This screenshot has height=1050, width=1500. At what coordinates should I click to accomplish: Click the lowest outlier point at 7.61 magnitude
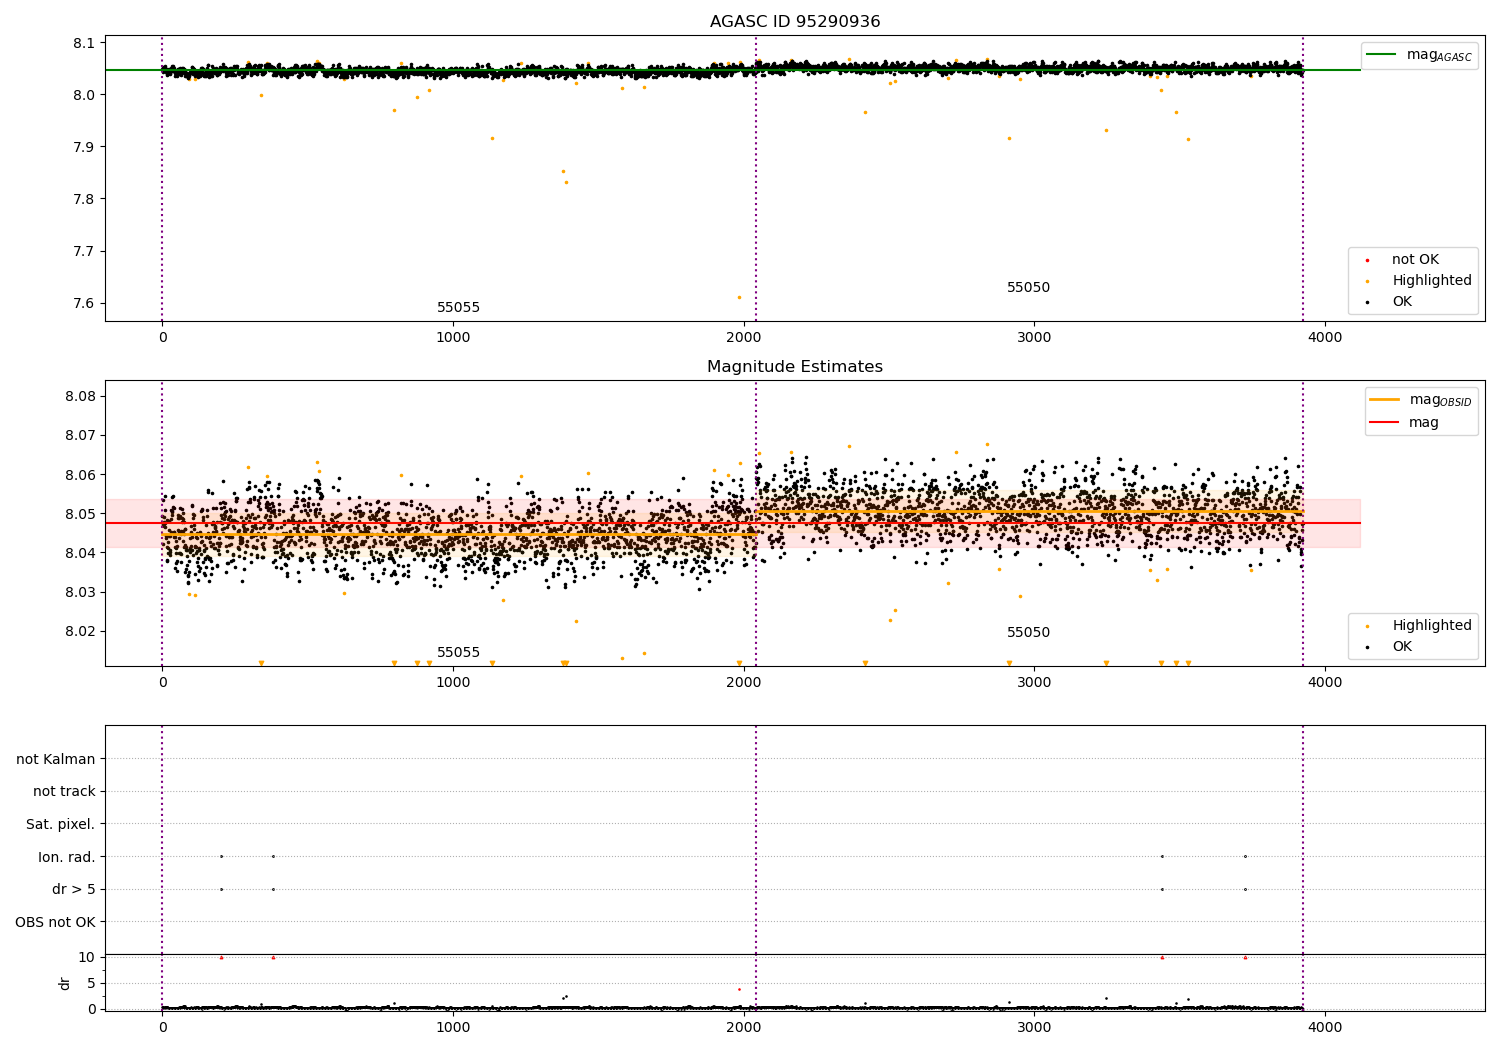point(739,297)
